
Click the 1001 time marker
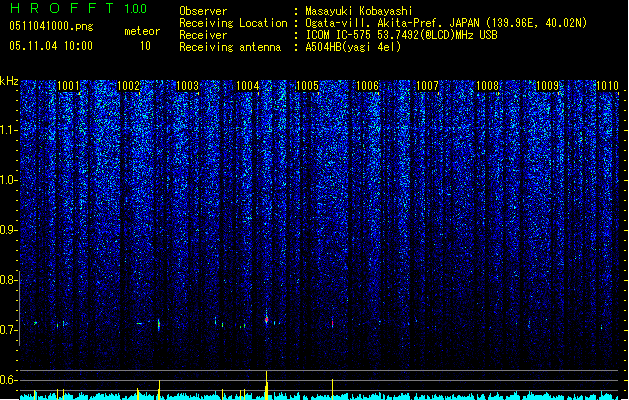(69, 85)
